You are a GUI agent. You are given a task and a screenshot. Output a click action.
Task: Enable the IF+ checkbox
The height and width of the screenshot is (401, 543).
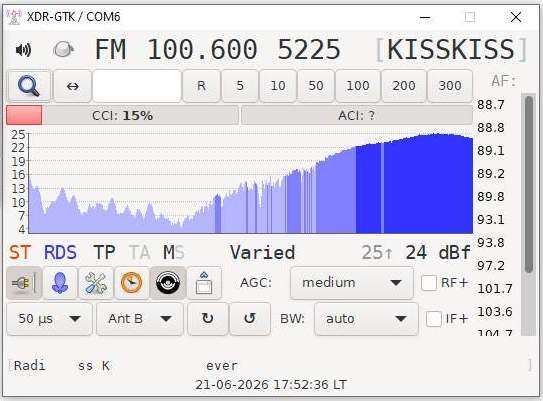click(x=434, y=319)
